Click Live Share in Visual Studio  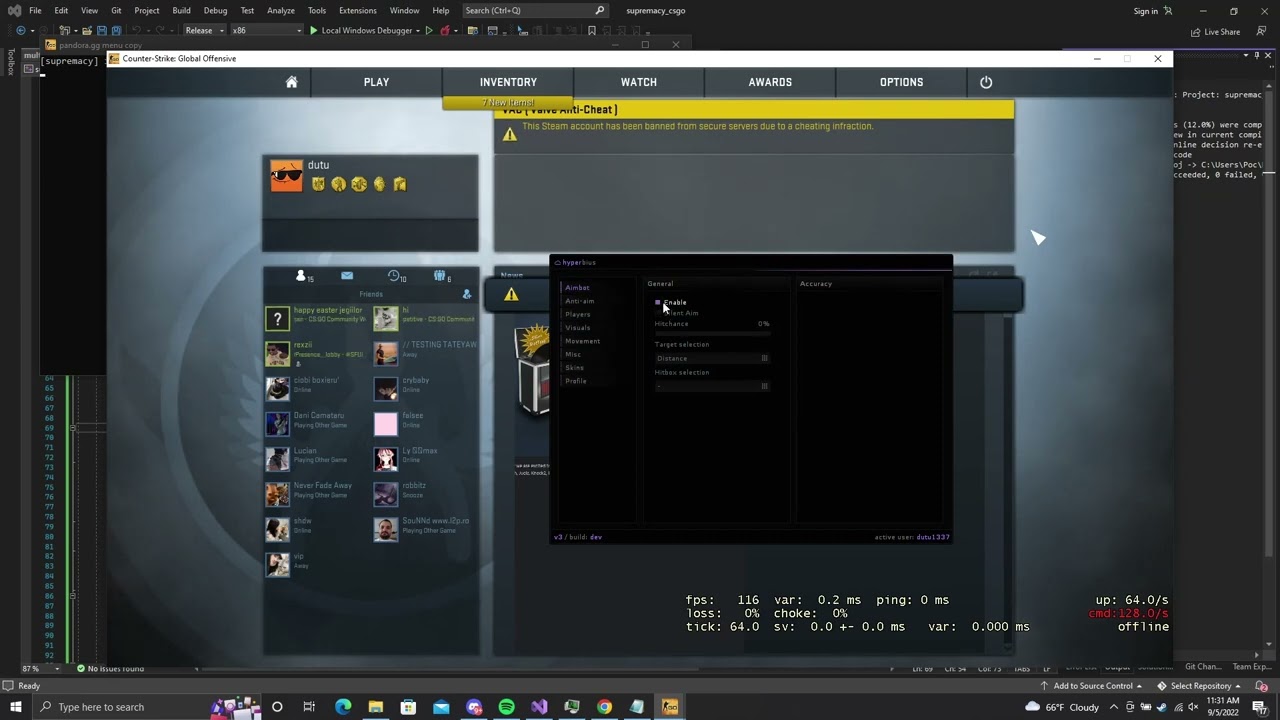pyautogui.click(x=1215, y=32)
